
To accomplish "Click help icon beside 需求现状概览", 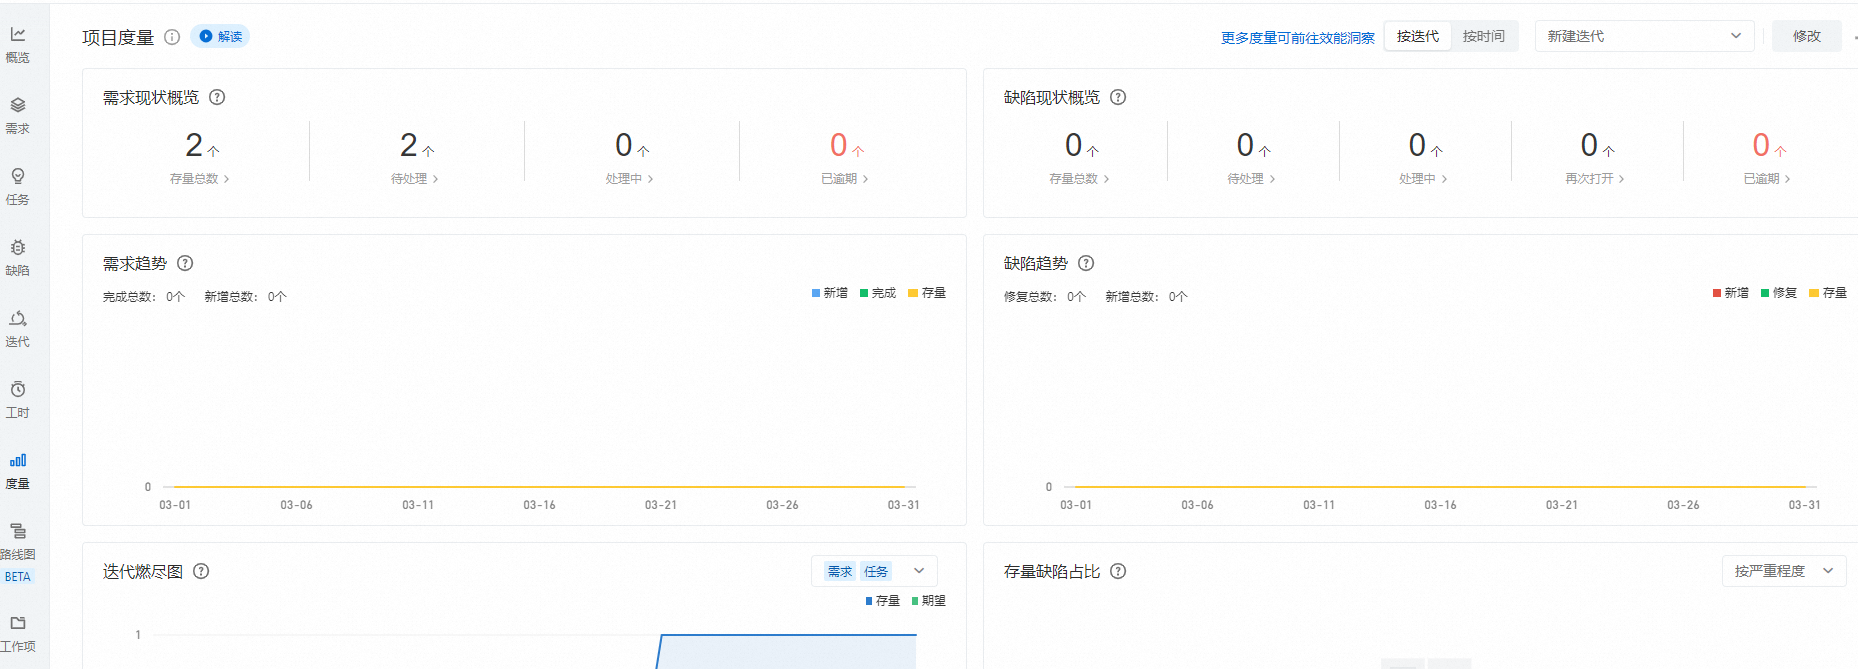I will click(x=217, y=97).
